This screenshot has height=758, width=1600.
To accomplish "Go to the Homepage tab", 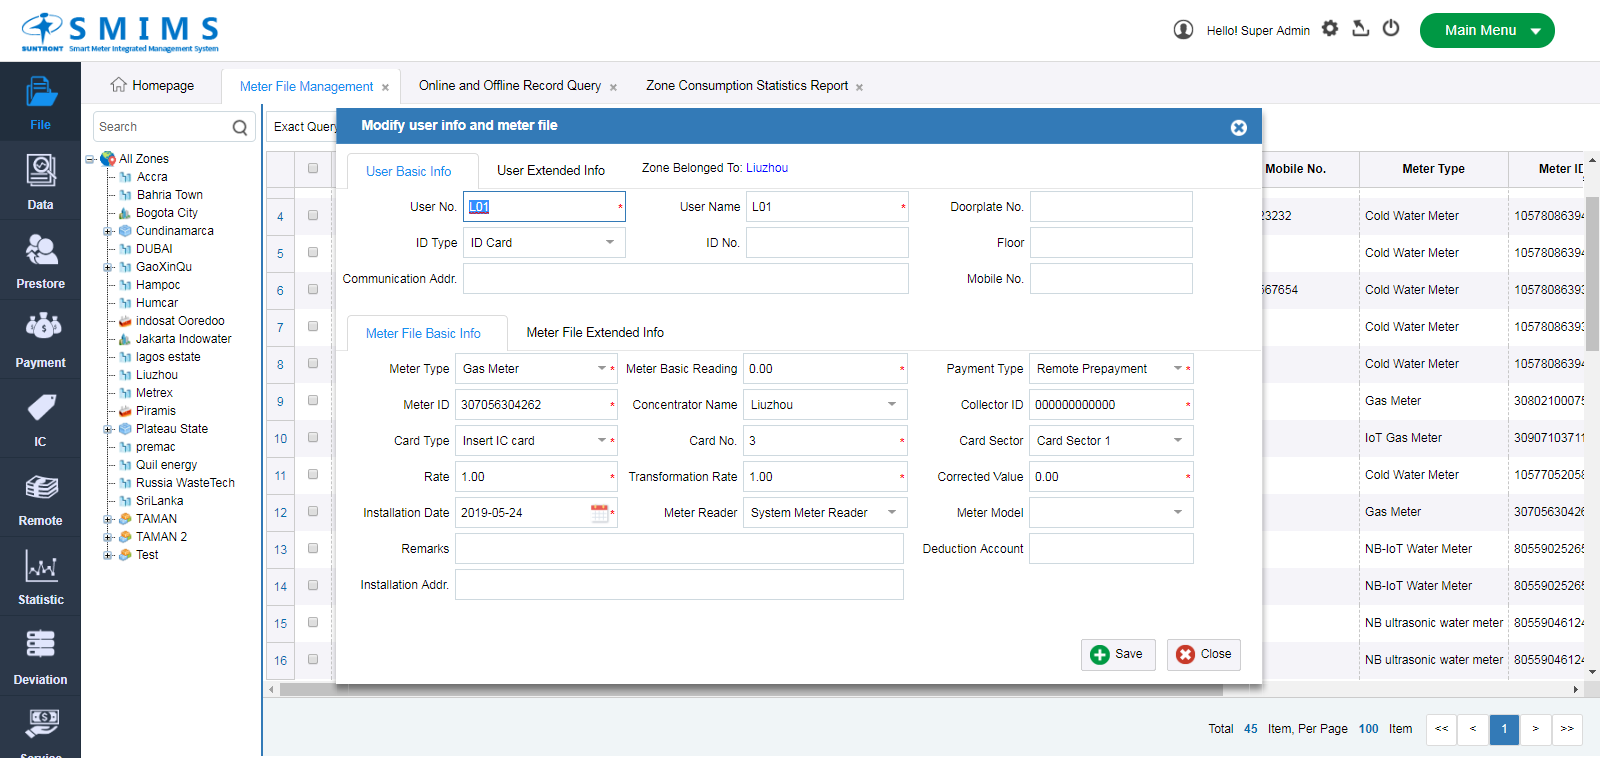I will click(152, 86).
